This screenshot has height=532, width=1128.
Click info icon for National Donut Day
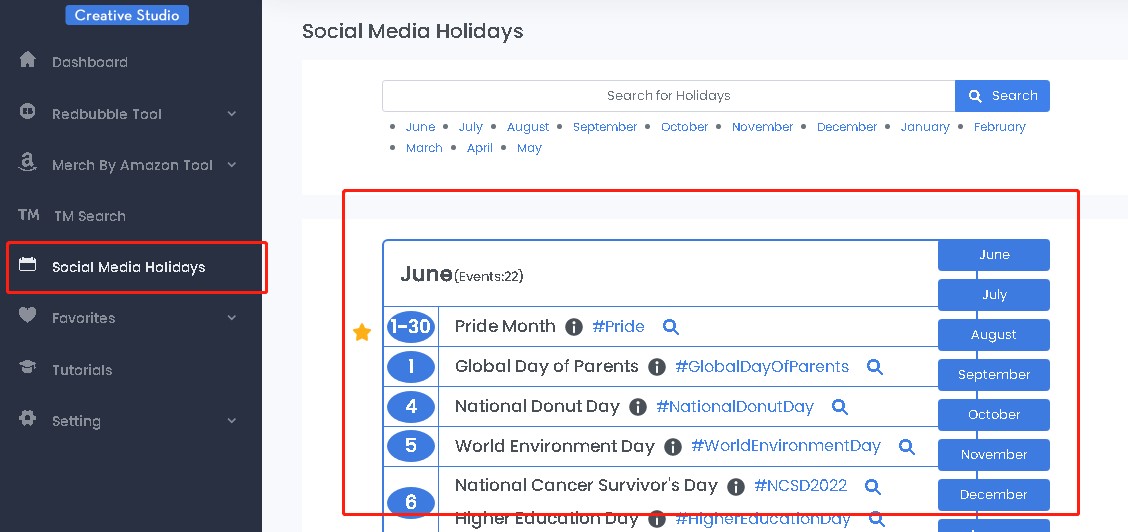(637, 407)
